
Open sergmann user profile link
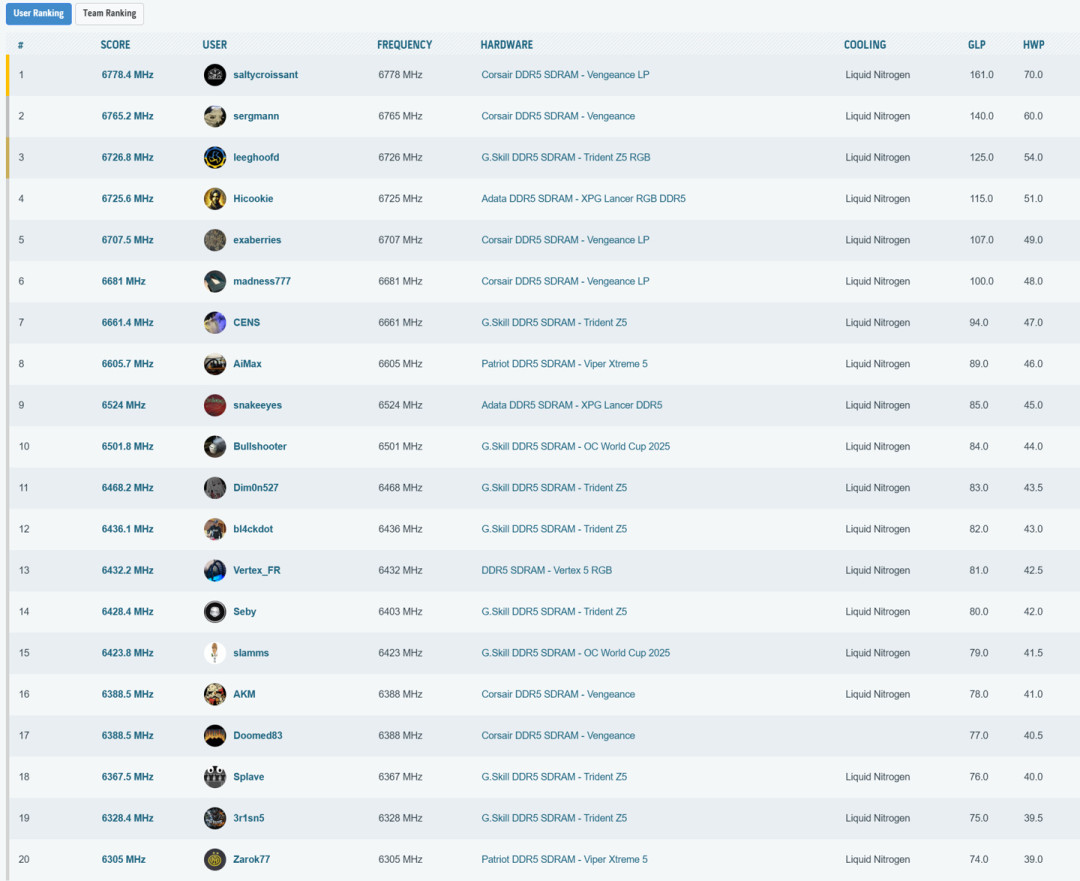click(x=256, y=116)
